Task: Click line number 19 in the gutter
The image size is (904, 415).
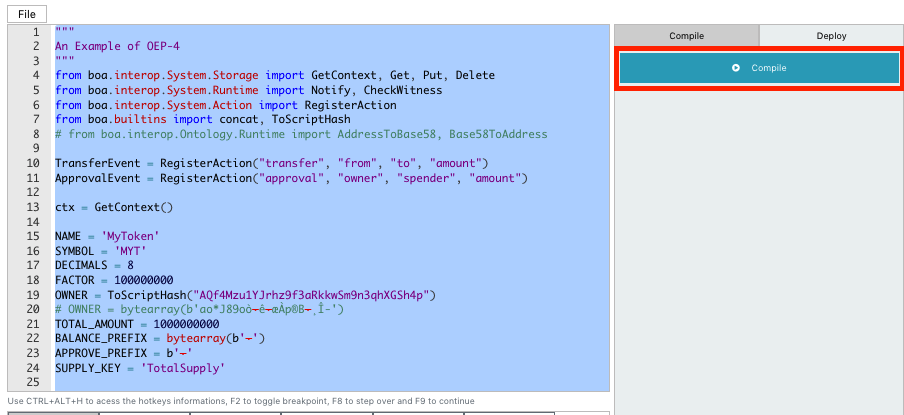Action: [x=33, y=295]
